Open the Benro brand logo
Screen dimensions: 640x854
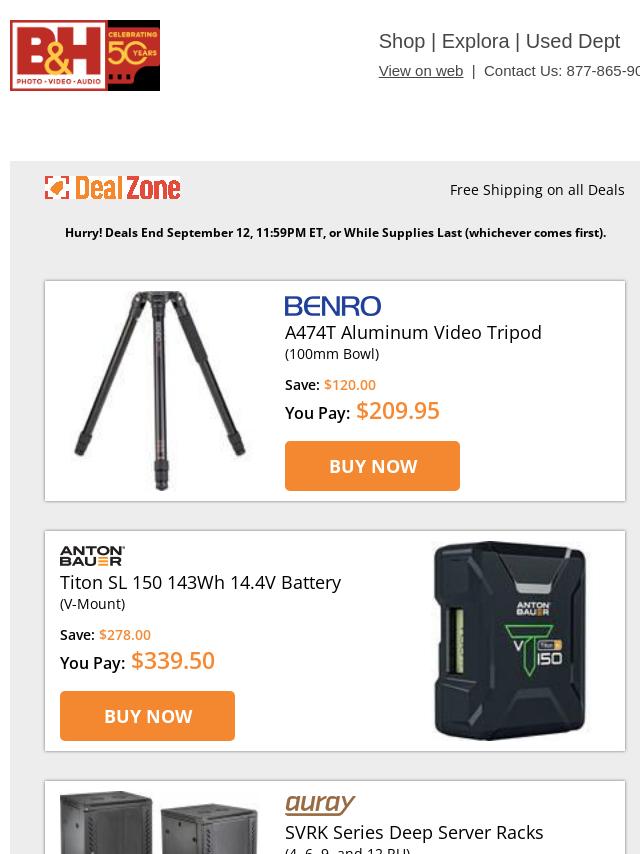click(333, 306)
